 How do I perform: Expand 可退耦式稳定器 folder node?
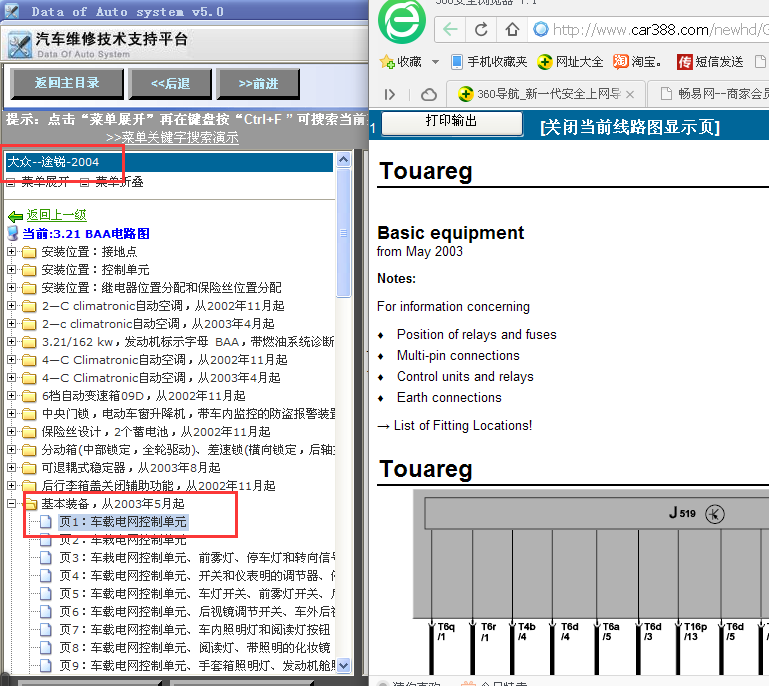(x=11, y=468)
